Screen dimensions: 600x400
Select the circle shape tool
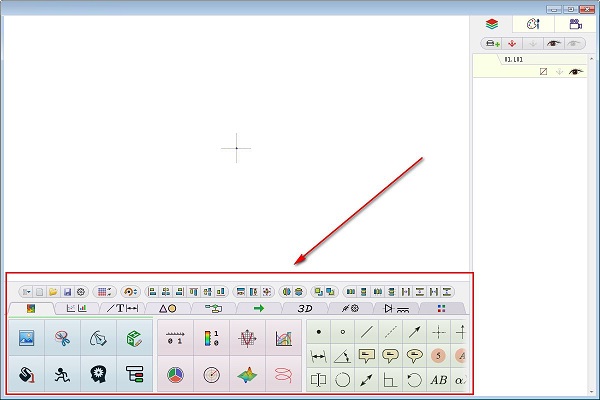pos(343,380)
